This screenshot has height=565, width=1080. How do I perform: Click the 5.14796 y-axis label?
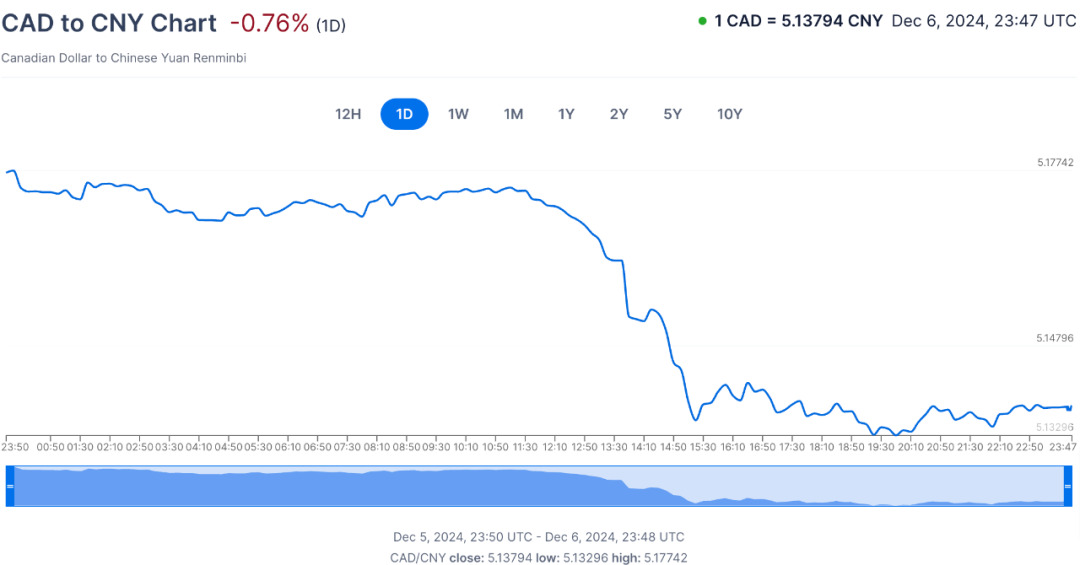tap(1055, 339)
